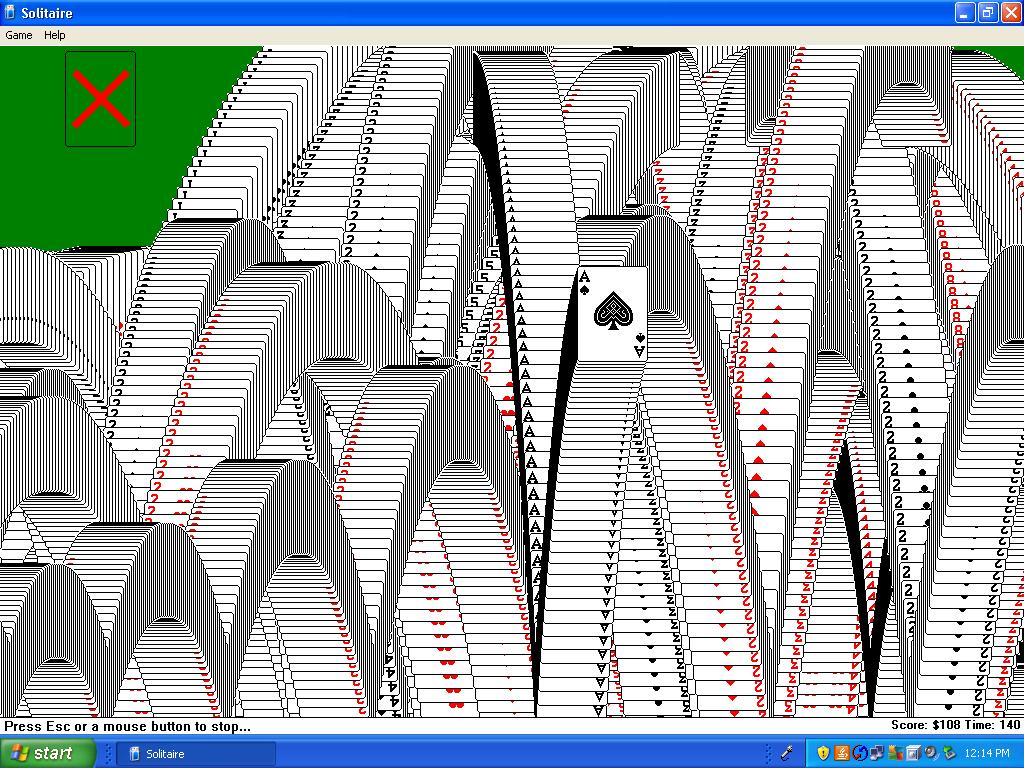Restore down the Solitaire window
The image size is (1024, 768).
click(987, 12)
